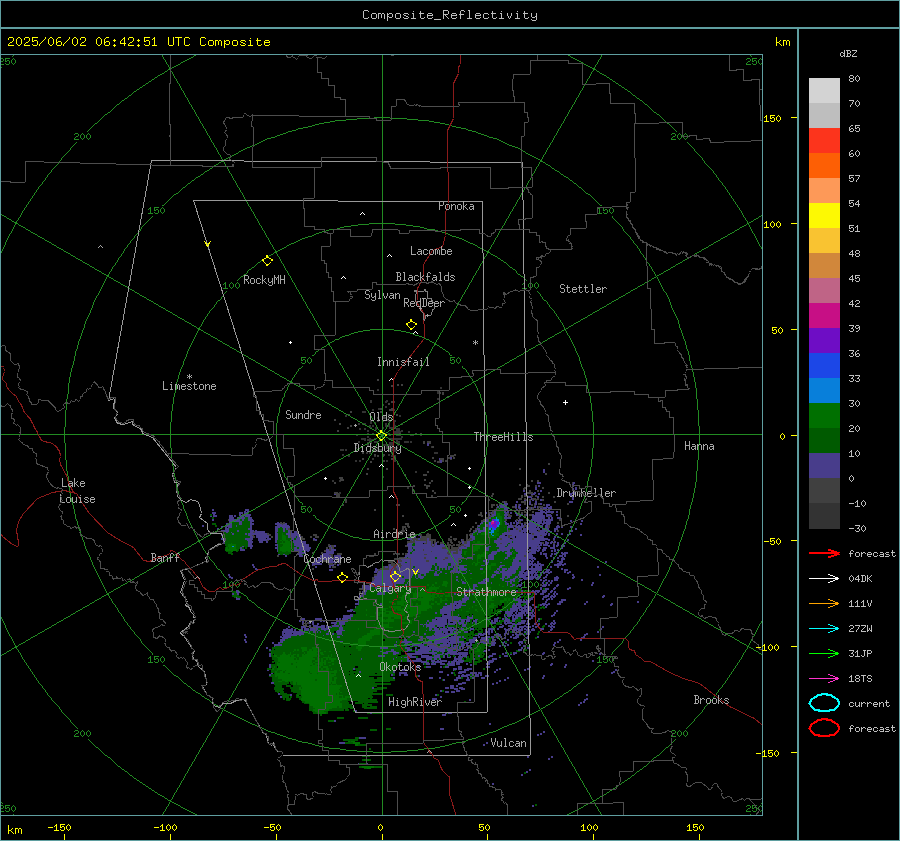900x841 pixels.
Task: Click the Airdrie label
Action: point(394,534)
